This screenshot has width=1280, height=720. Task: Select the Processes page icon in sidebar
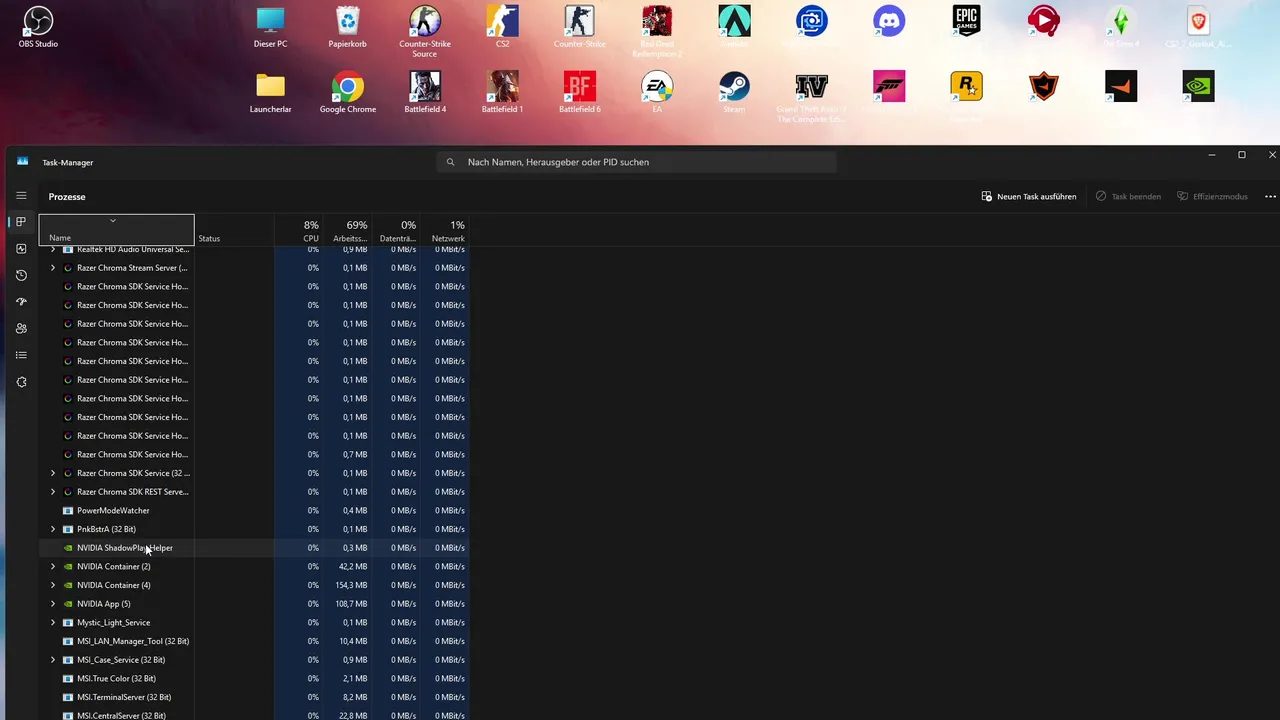point(21,222)
